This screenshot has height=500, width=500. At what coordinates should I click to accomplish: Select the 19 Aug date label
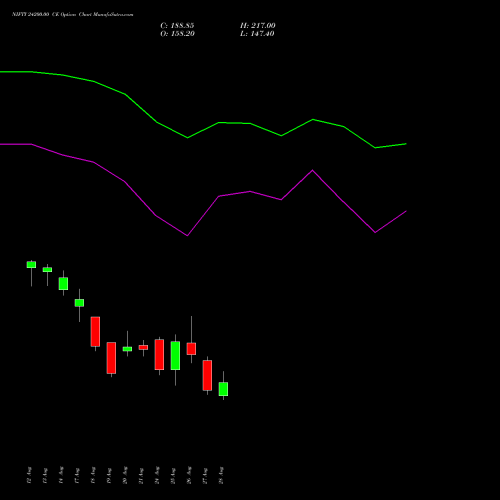coord(109,475)
